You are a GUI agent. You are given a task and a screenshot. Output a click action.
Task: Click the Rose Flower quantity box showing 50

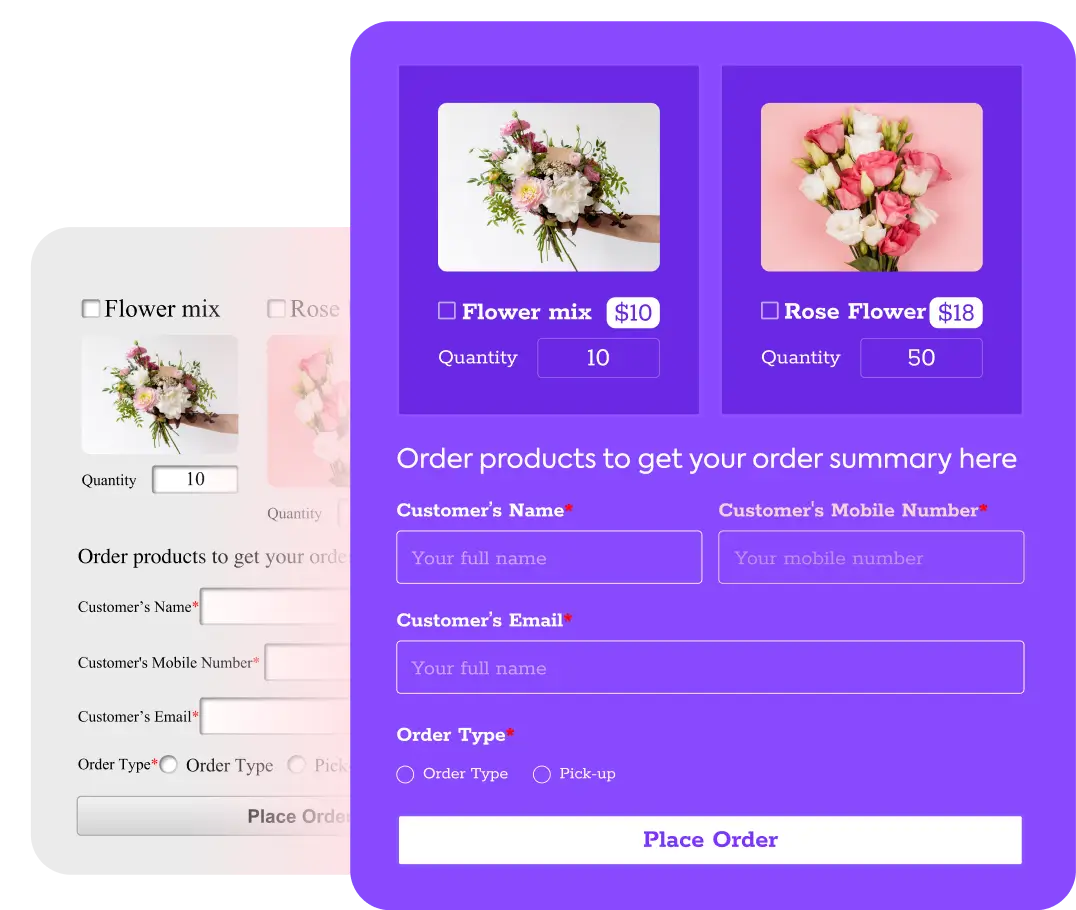(921, 358)
